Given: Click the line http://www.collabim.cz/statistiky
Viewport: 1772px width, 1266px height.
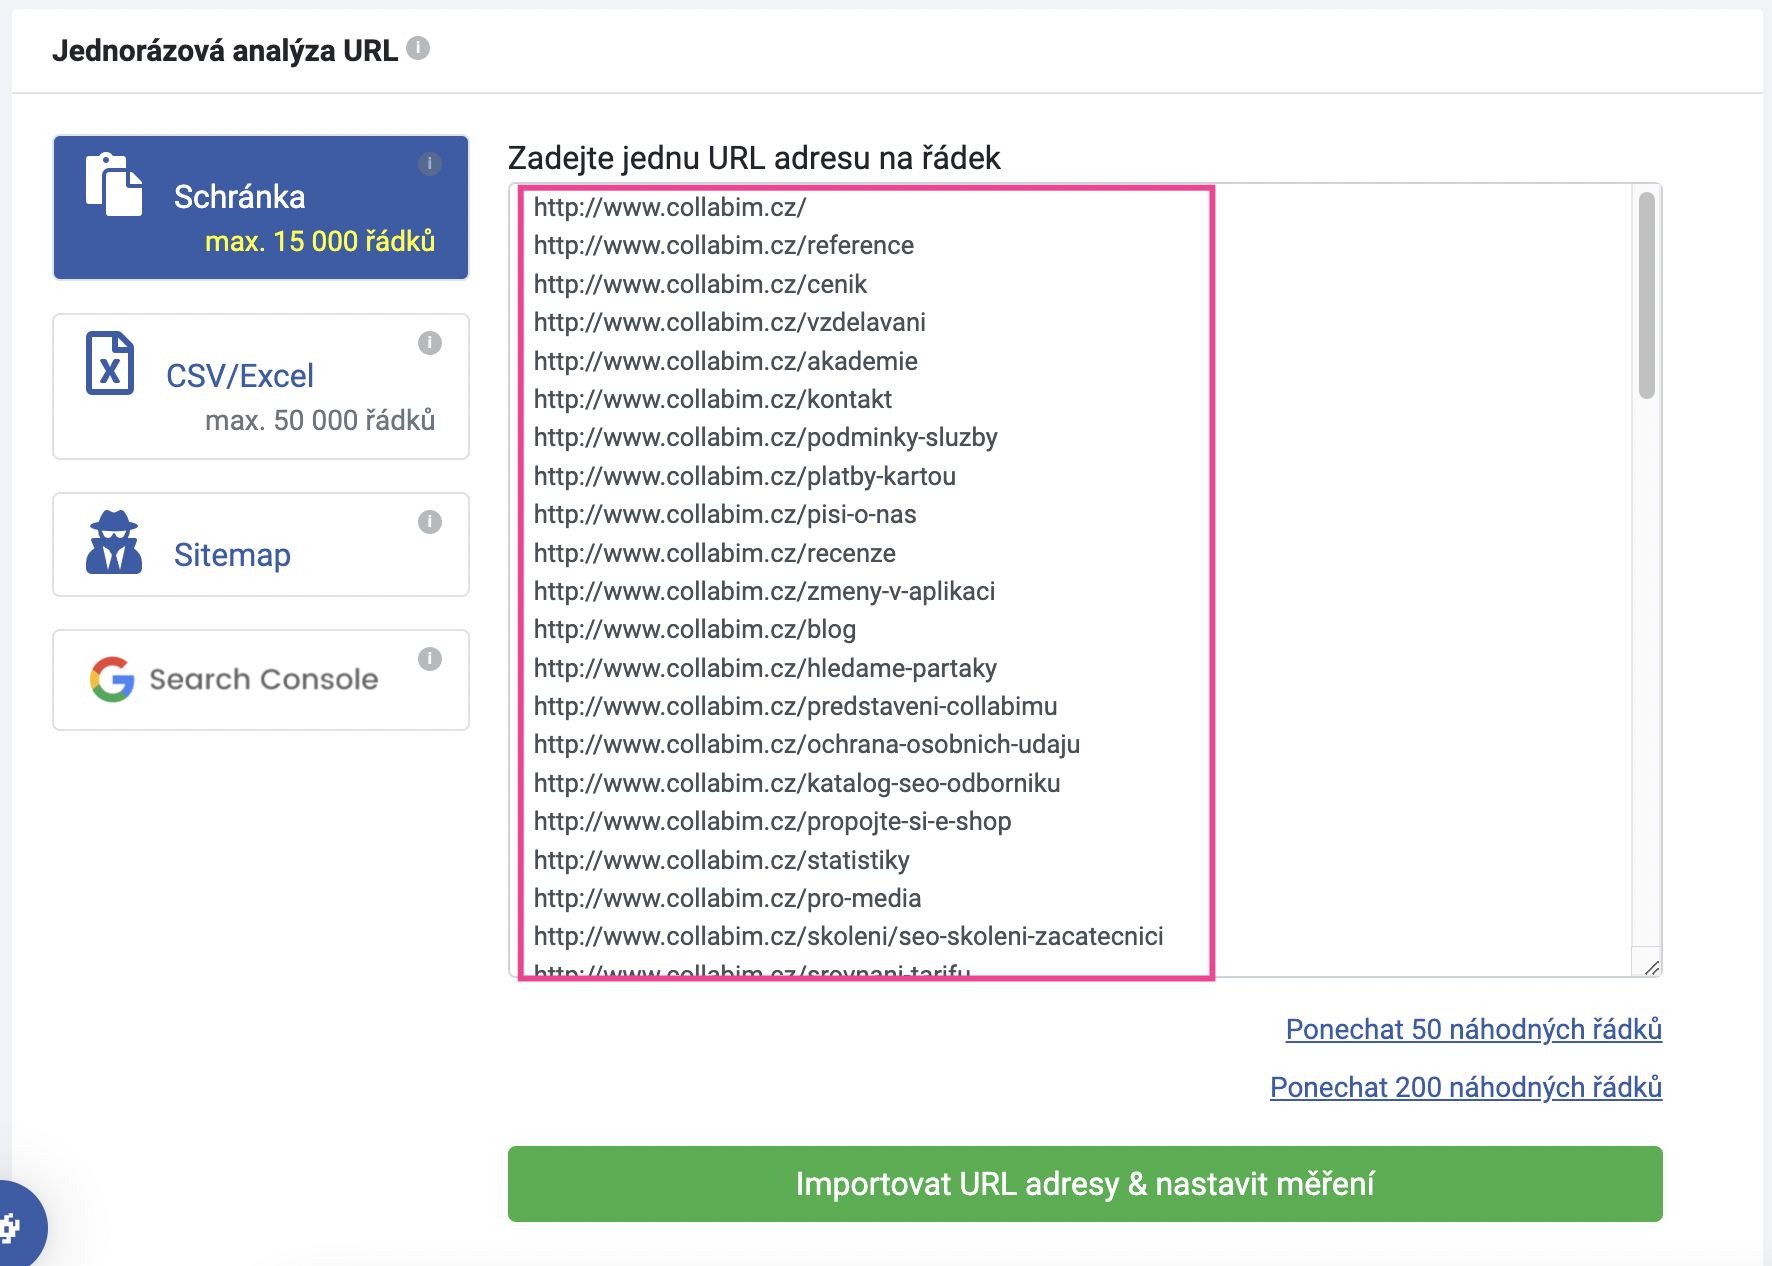Looking at the screenshot, I should click(722, 860).
